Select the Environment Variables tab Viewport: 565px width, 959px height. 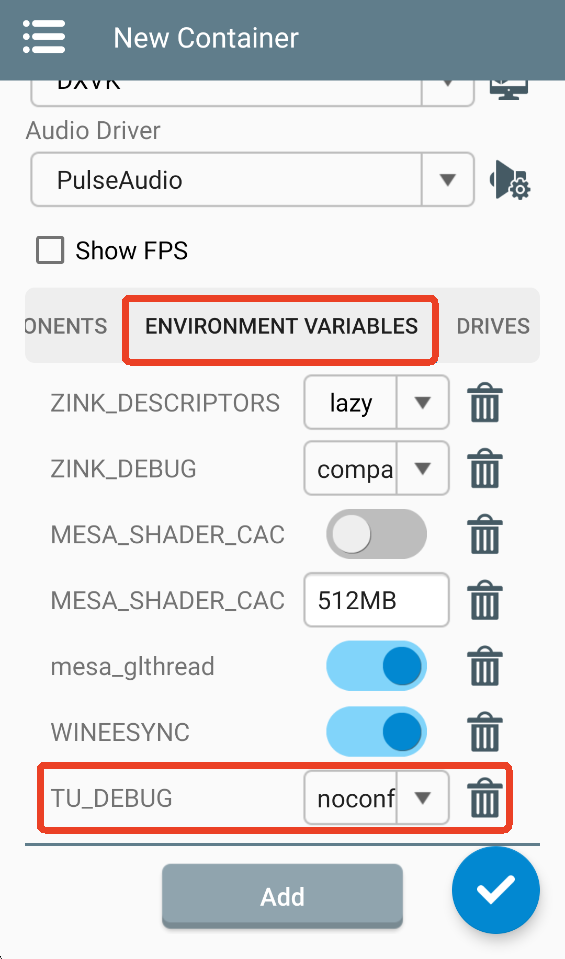(281, 326)
